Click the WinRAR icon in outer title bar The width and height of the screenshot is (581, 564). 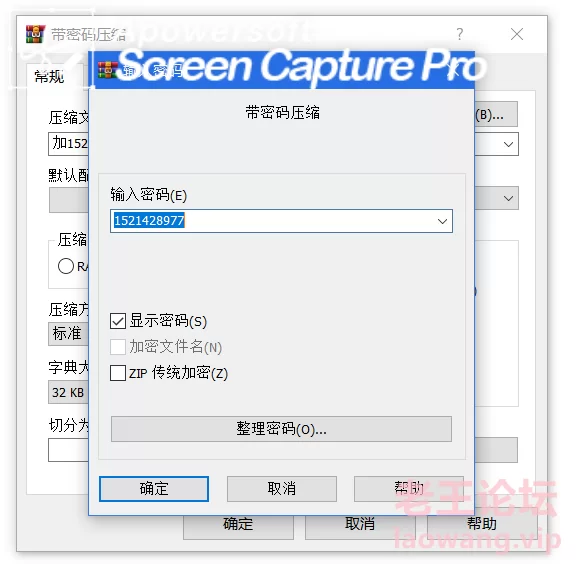(36, 34)
